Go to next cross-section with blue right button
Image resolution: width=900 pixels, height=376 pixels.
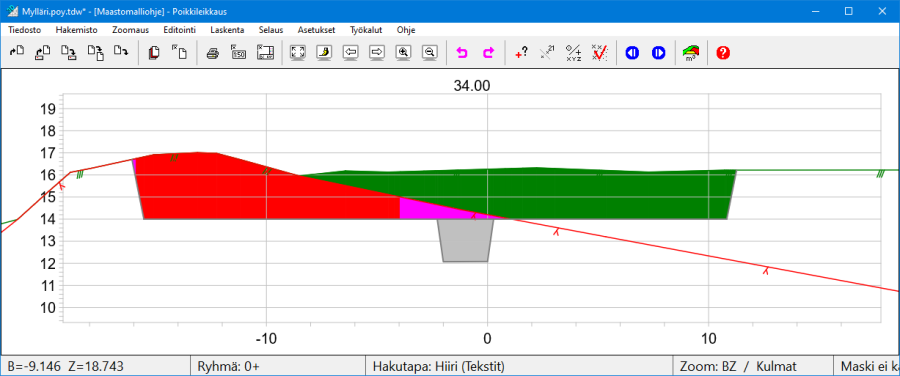click(658, 53)
